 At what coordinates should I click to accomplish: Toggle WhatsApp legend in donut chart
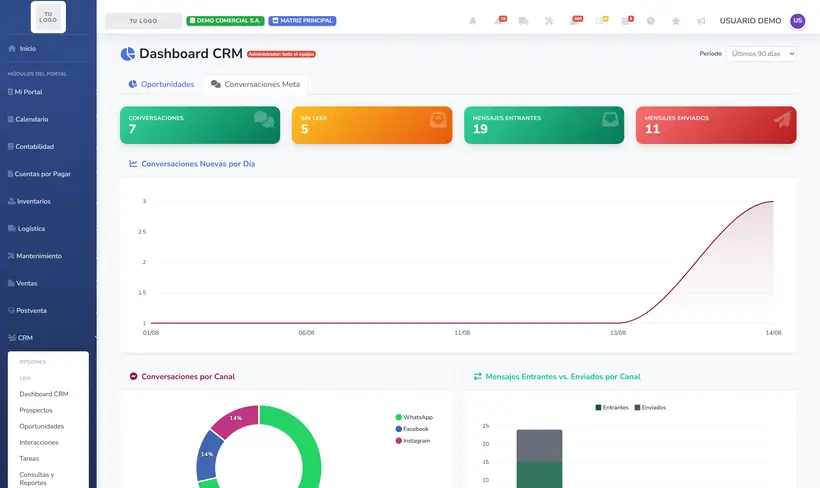click(414, 417)
